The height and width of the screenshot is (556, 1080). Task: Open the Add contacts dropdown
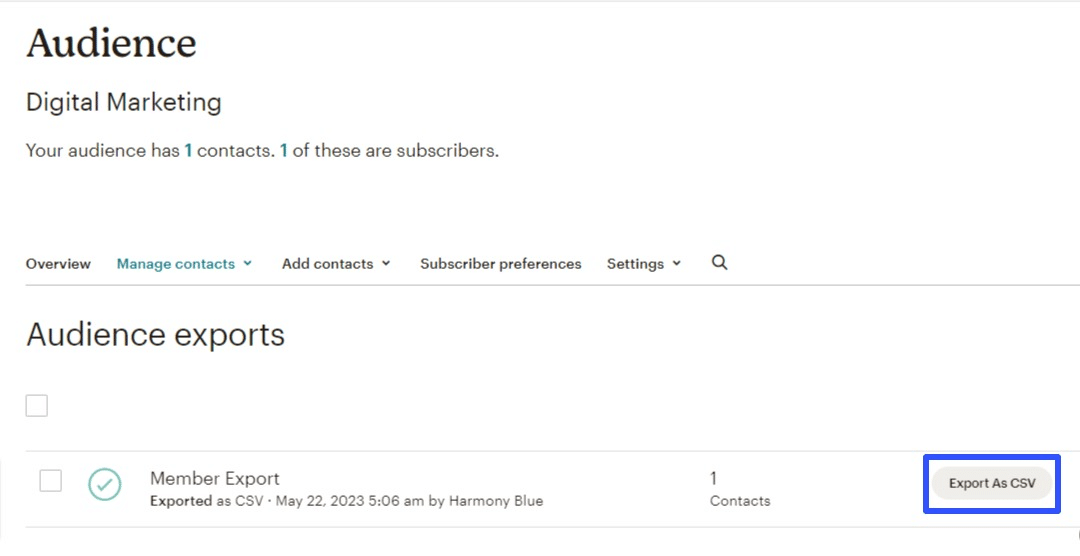point(336,264)
